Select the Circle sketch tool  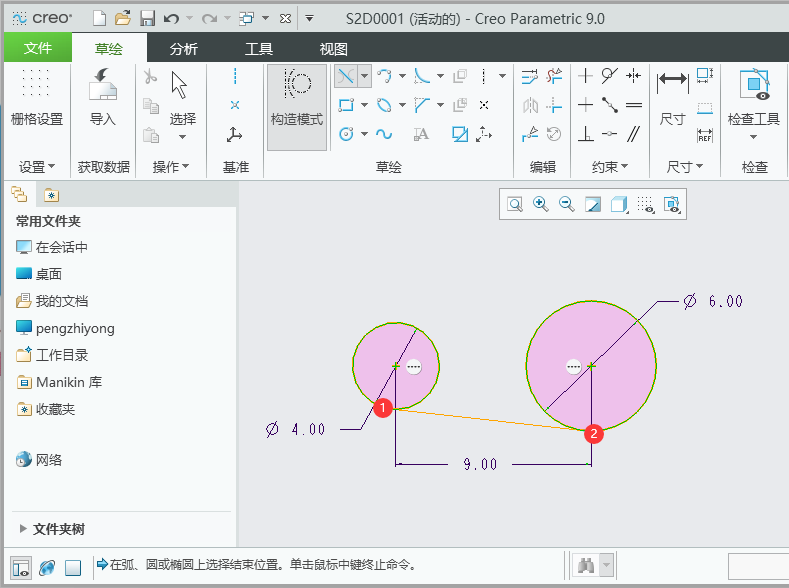click(x=346, y=134)
